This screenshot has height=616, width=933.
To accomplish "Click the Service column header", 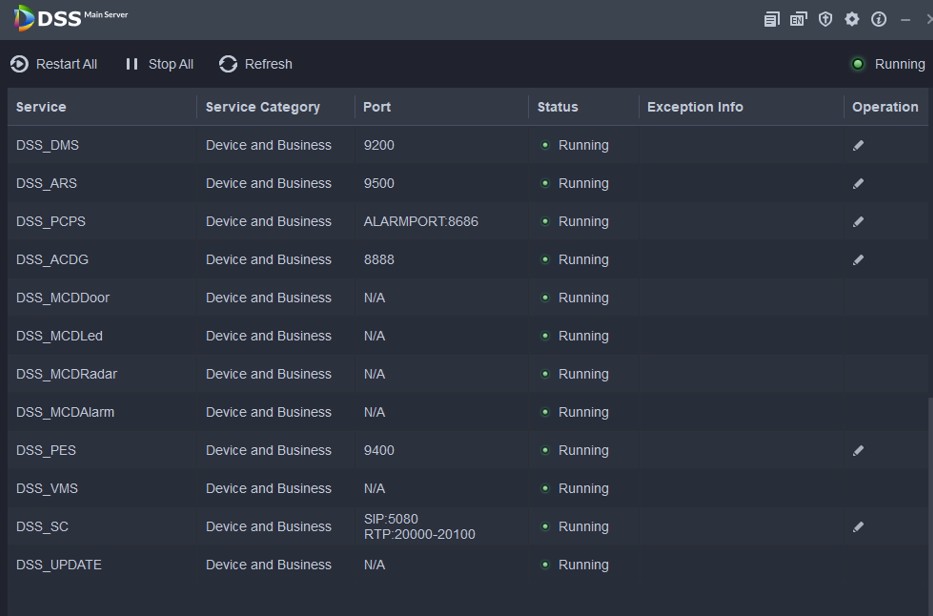I will (41, 107).
